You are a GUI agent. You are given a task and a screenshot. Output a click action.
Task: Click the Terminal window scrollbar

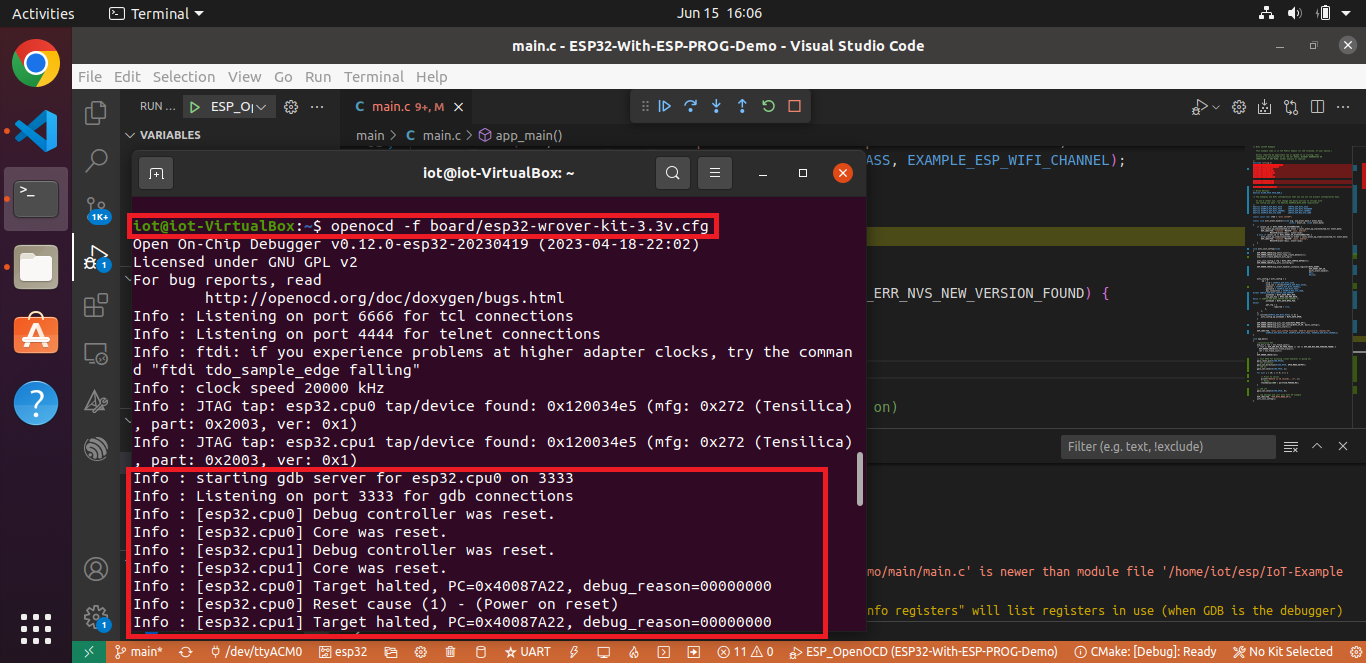859,479
